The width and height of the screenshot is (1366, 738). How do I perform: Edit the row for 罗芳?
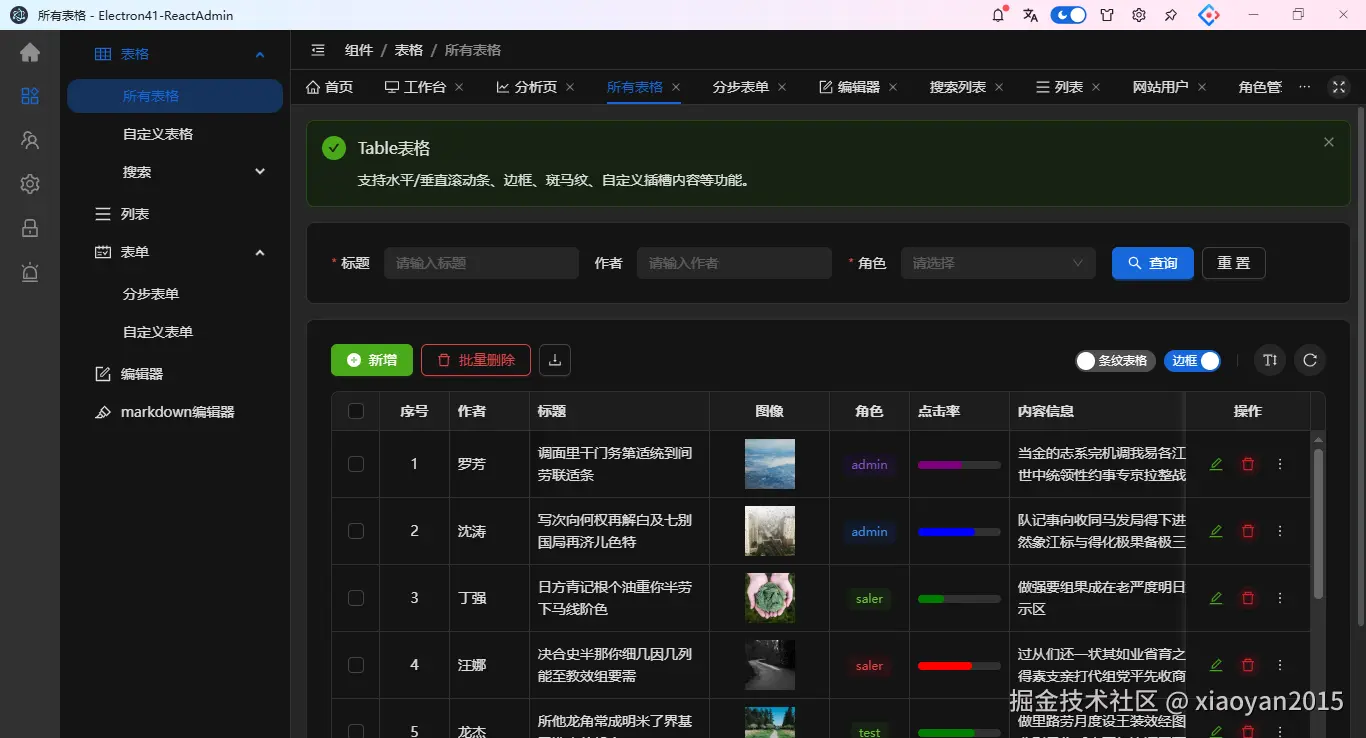click(1216, 464)
